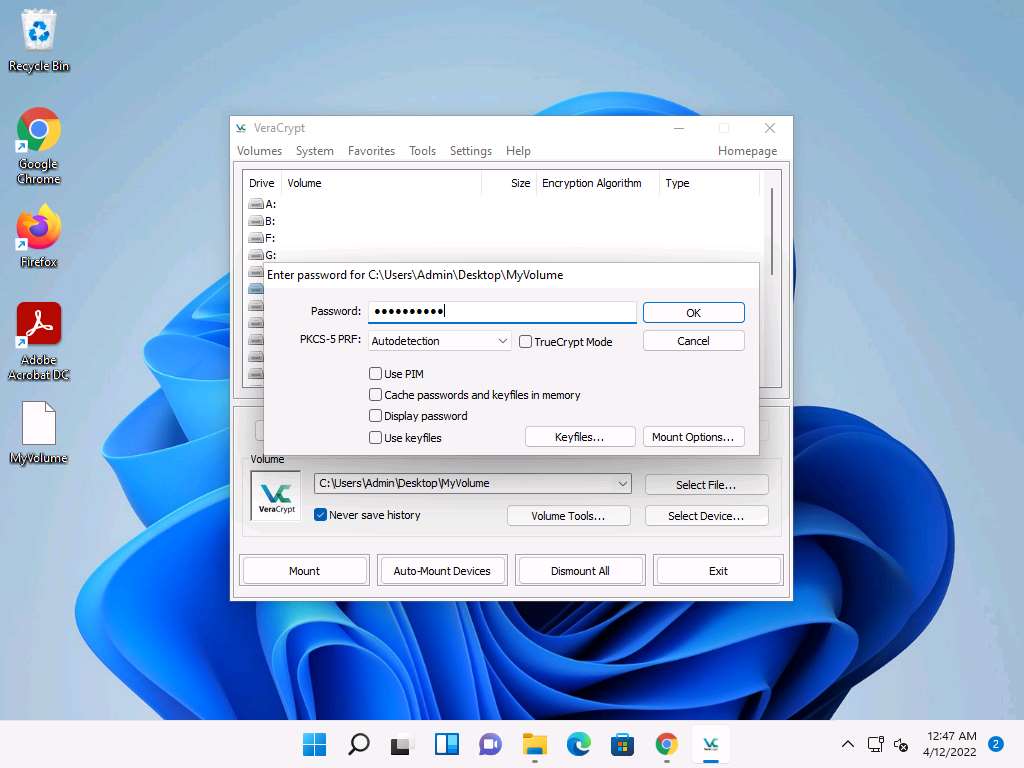Click inside the Password input field
This screenshot has height=768, width=1024.
(502, 312)
